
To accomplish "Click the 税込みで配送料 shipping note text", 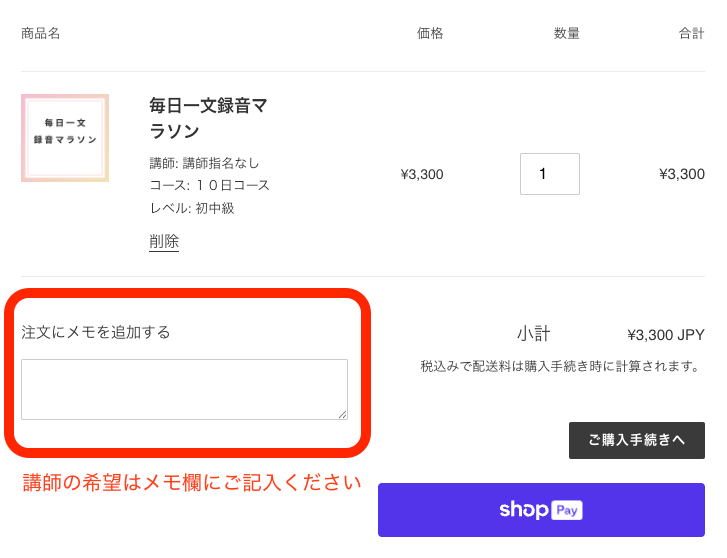I will pos(560,366).
